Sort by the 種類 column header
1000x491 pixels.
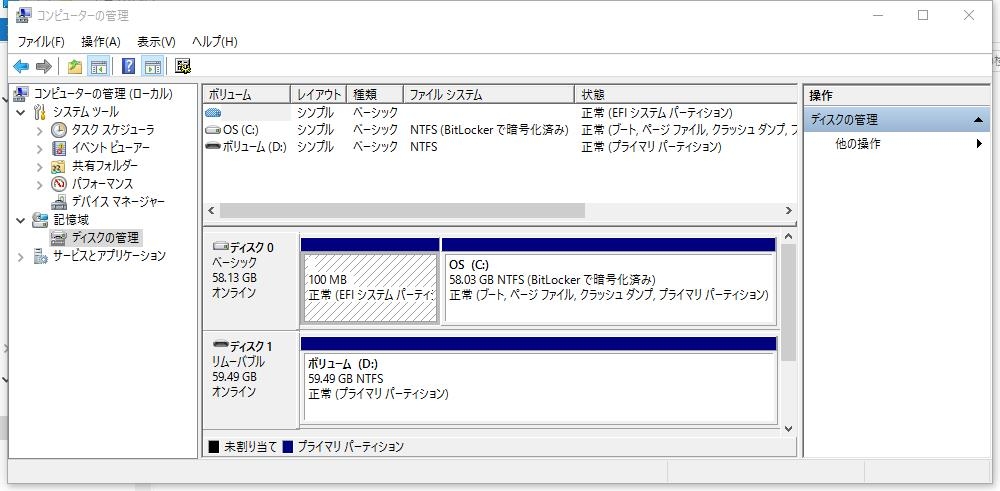point(376,94)
